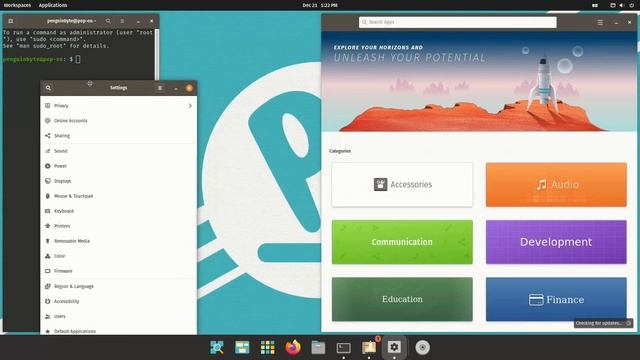Click the search icon in the Terminal header
The width and height of the screenshot is (640, 360).
pos(108,21)
